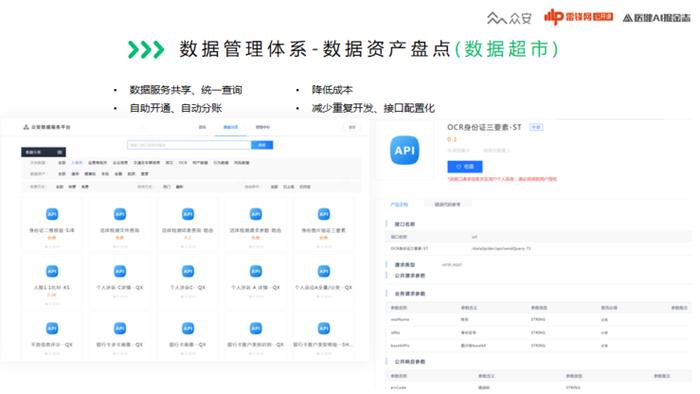Click the 众安 logo in the slide header

pyautogui.click(x=509, y=18)
